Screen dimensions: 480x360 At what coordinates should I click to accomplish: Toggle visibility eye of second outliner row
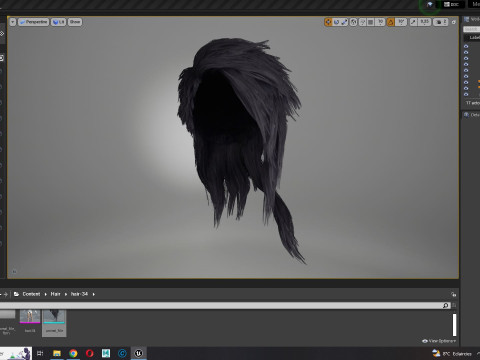(466, 52)
